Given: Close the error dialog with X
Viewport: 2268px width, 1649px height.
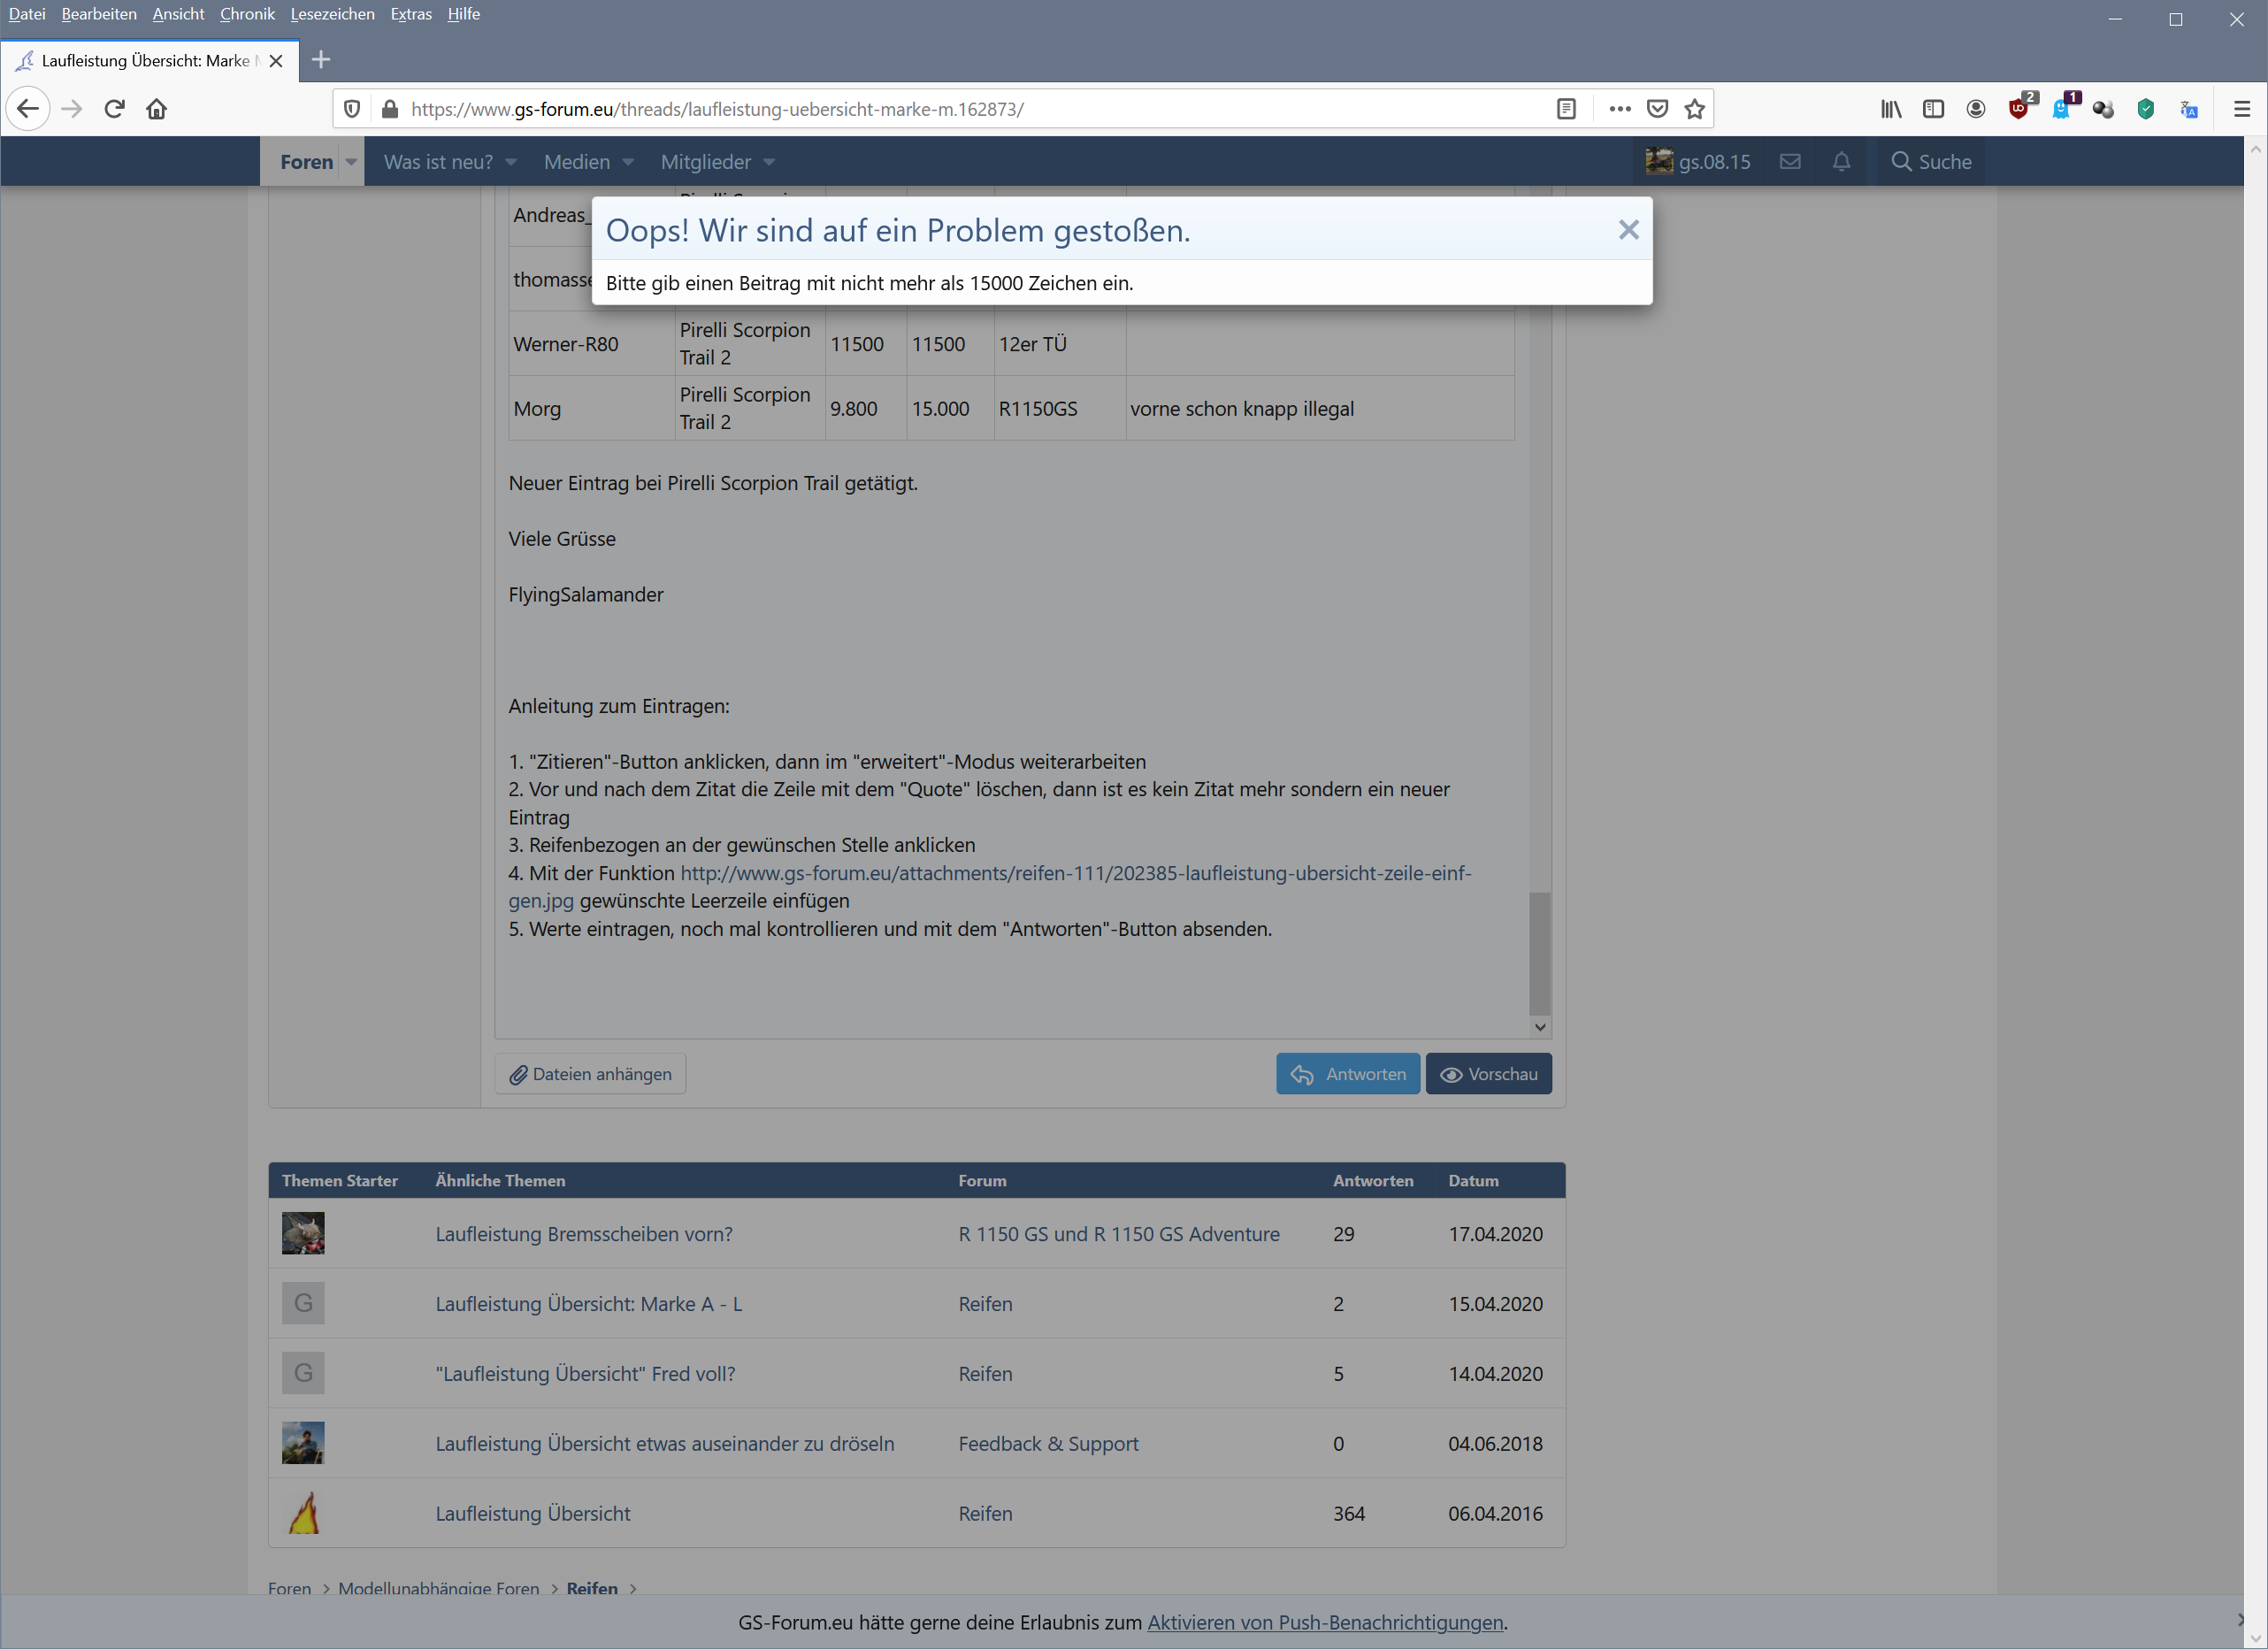Looking at the screenshot, I should pos(1628,230).
